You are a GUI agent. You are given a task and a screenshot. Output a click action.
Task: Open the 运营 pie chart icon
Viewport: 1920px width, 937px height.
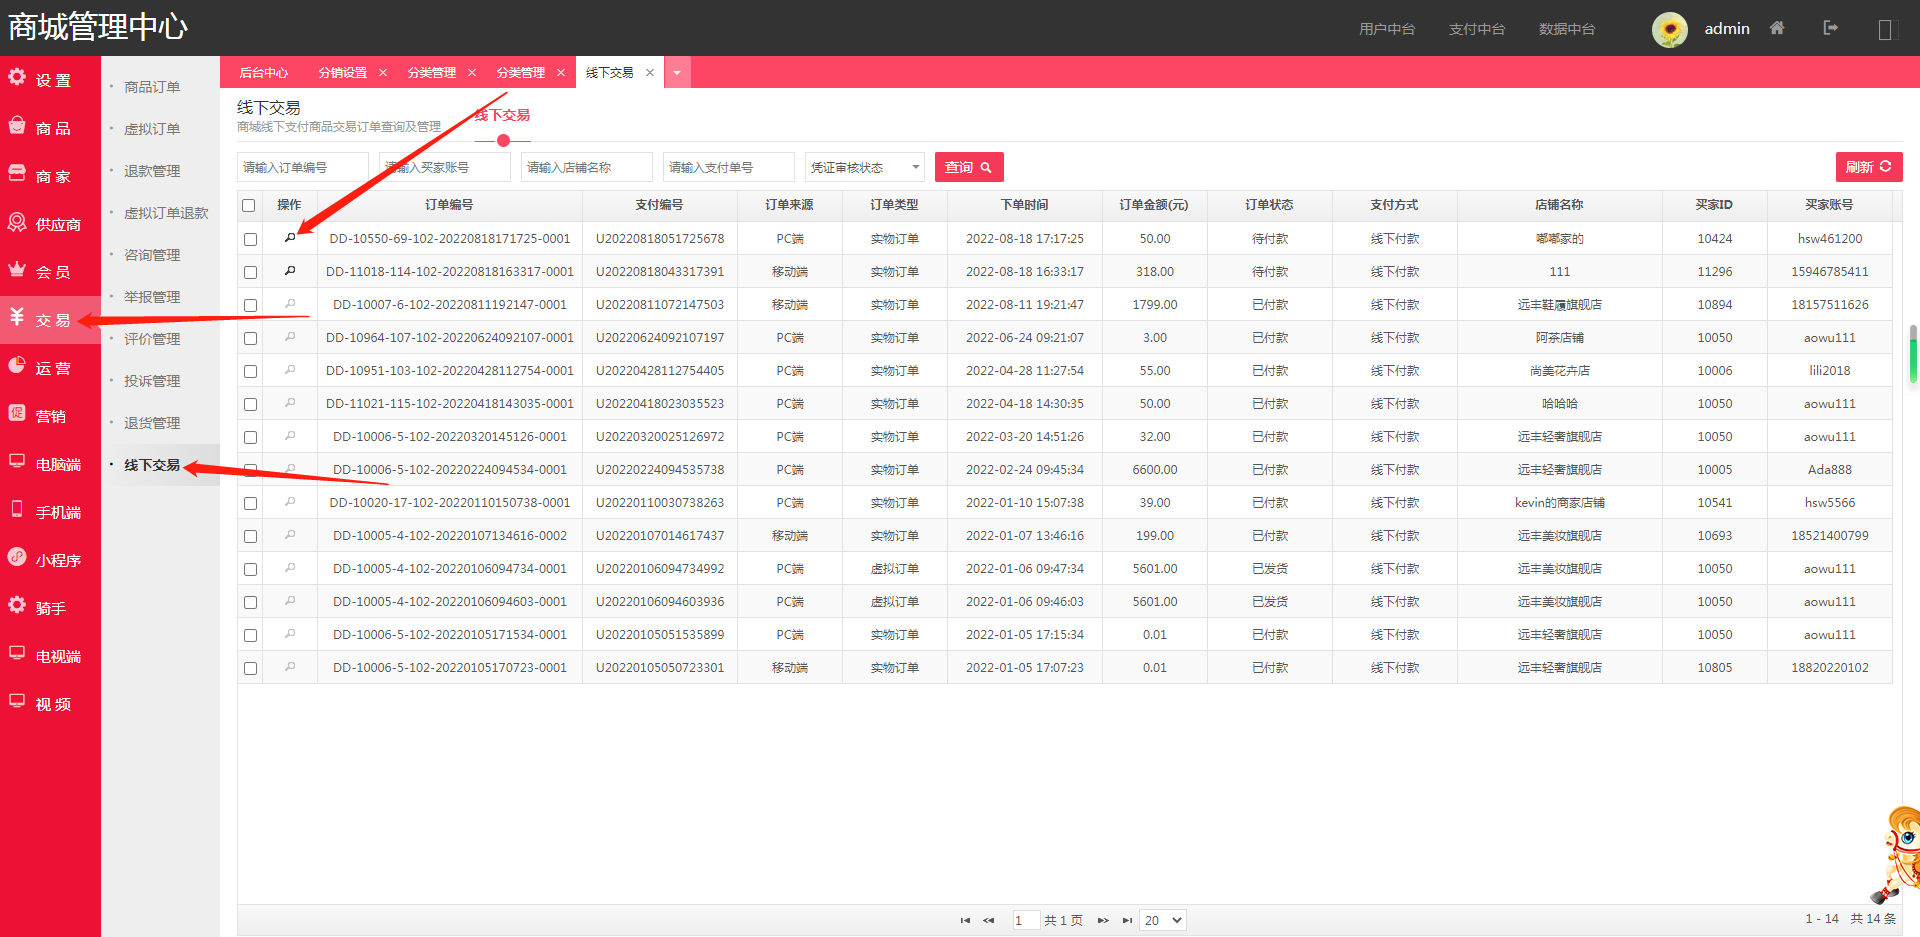click(x=17, y=365)
